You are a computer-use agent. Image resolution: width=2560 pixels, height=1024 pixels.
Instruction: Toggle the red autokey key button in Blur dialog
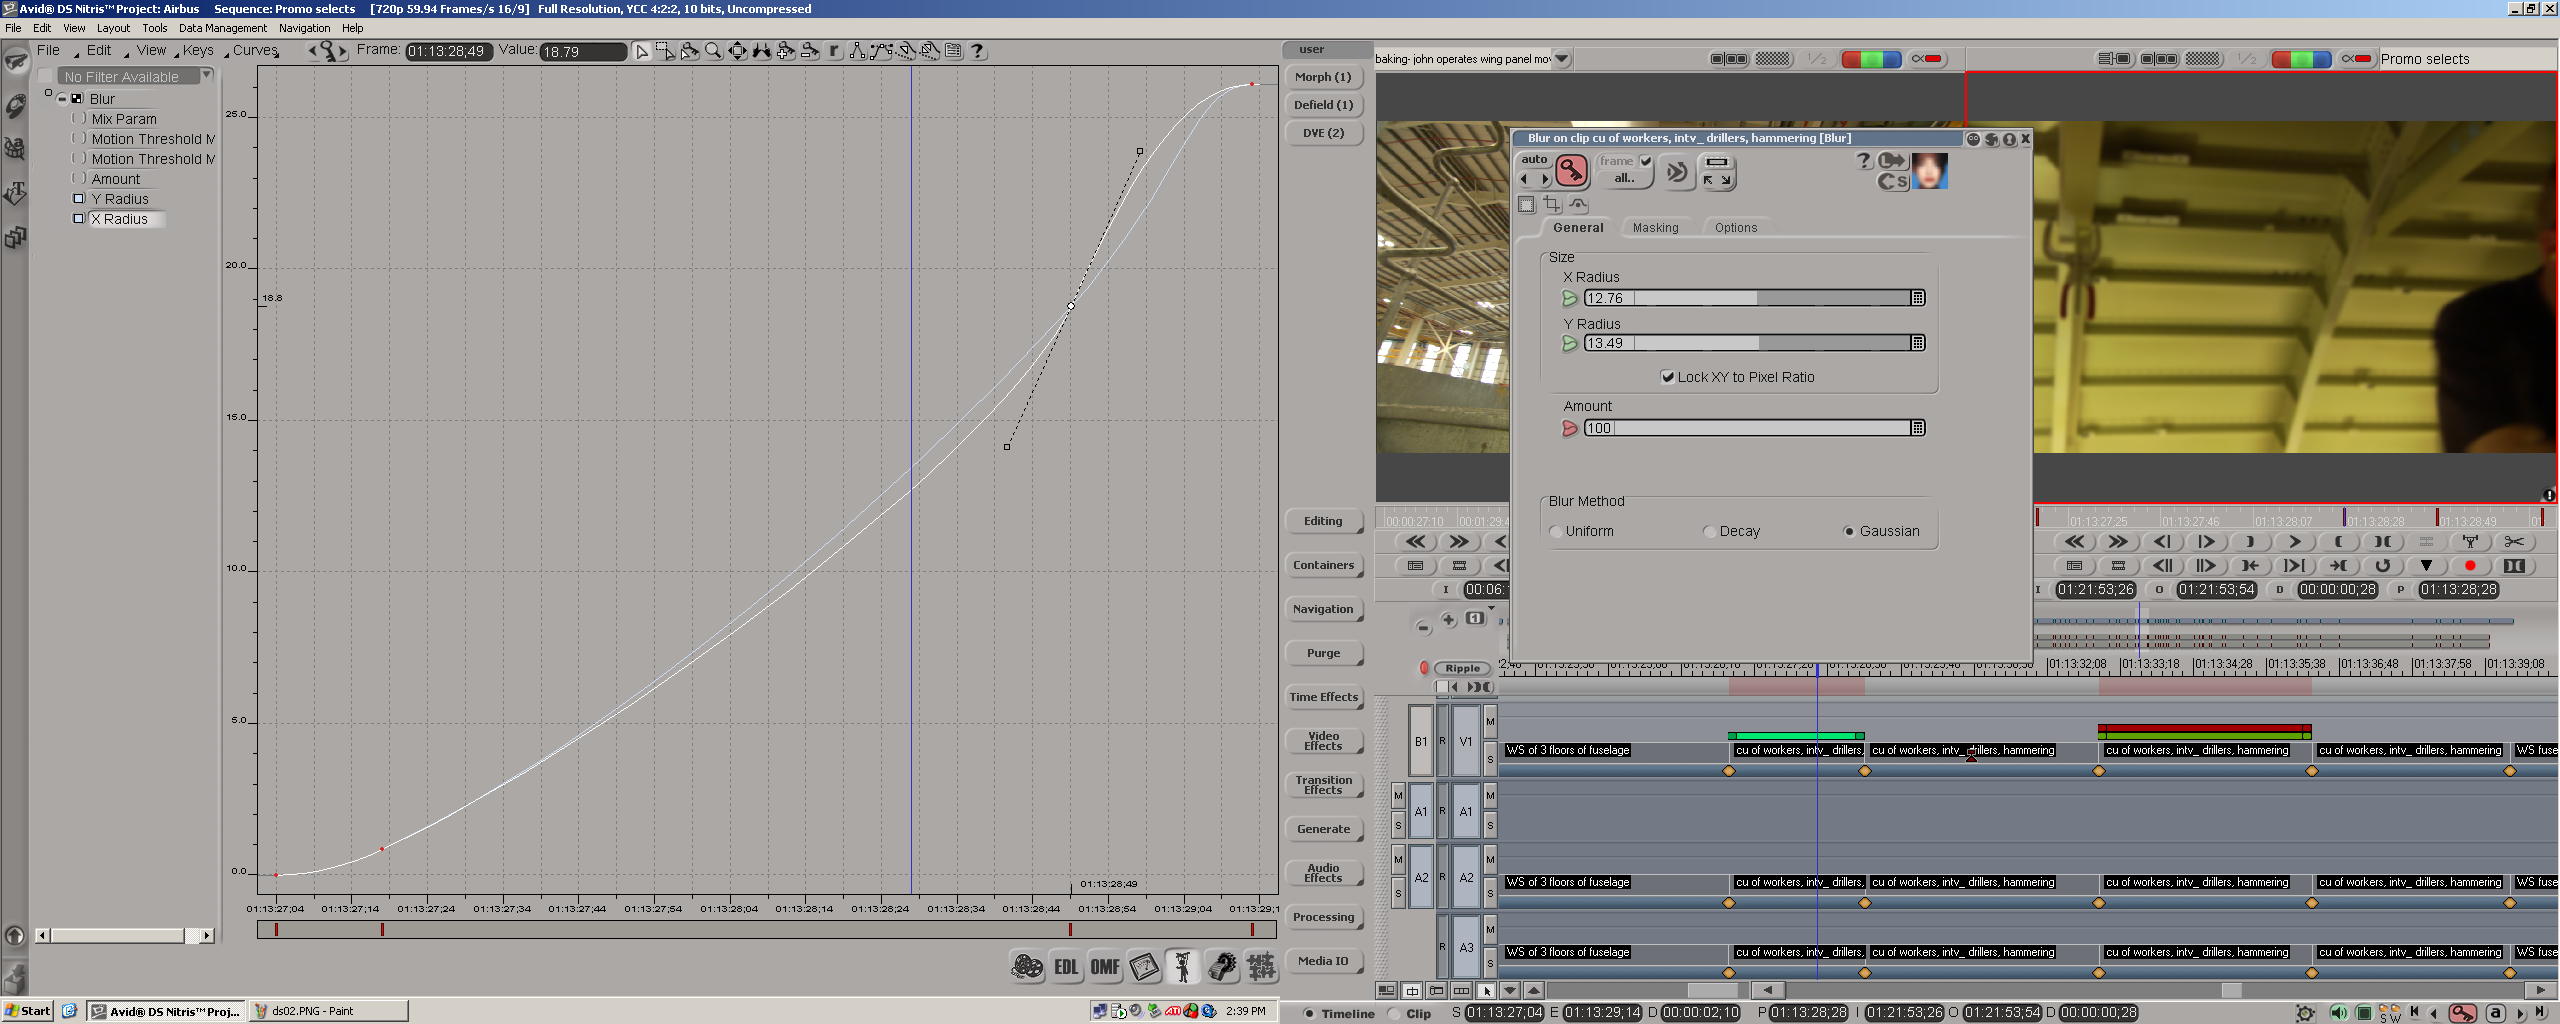(x=1571, y=172)
